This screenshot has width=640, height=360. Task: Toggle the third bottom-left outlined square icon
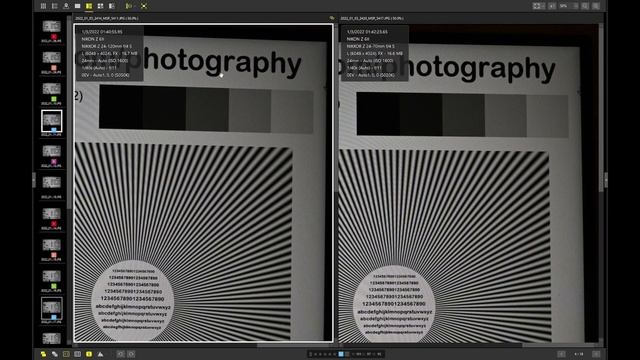pos(66,354)
